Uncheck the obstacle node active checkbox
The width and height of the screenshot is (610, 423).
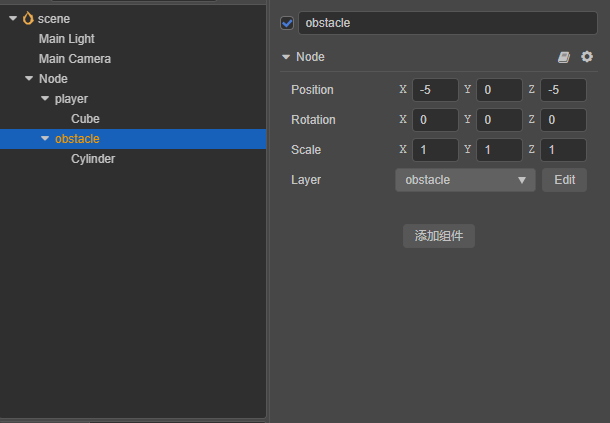click(x=288, y=23)
